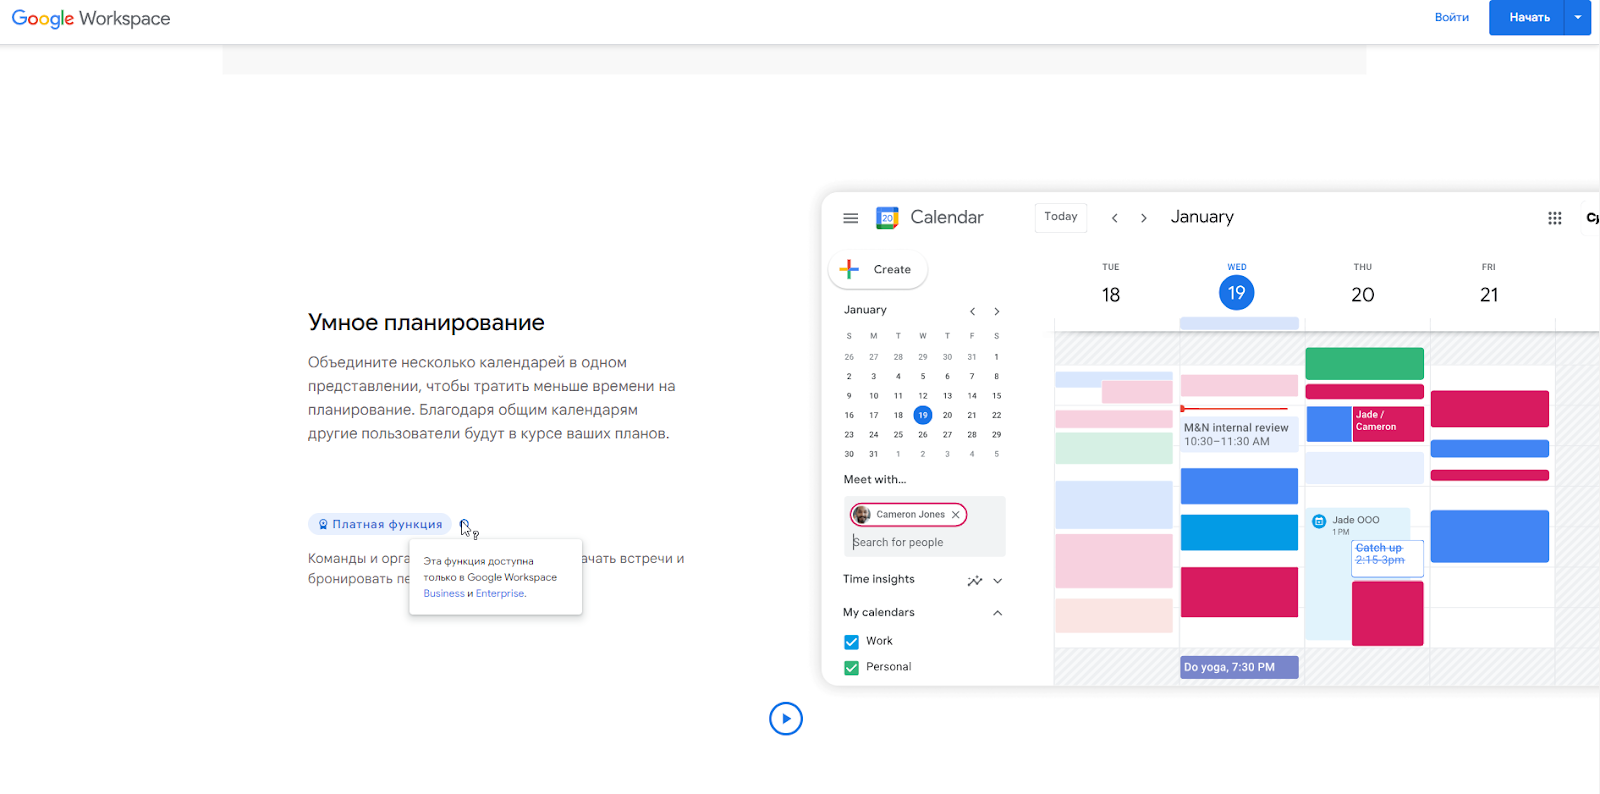
Task: Open the Calendar hamburger main menu
Action: [851, 218]
